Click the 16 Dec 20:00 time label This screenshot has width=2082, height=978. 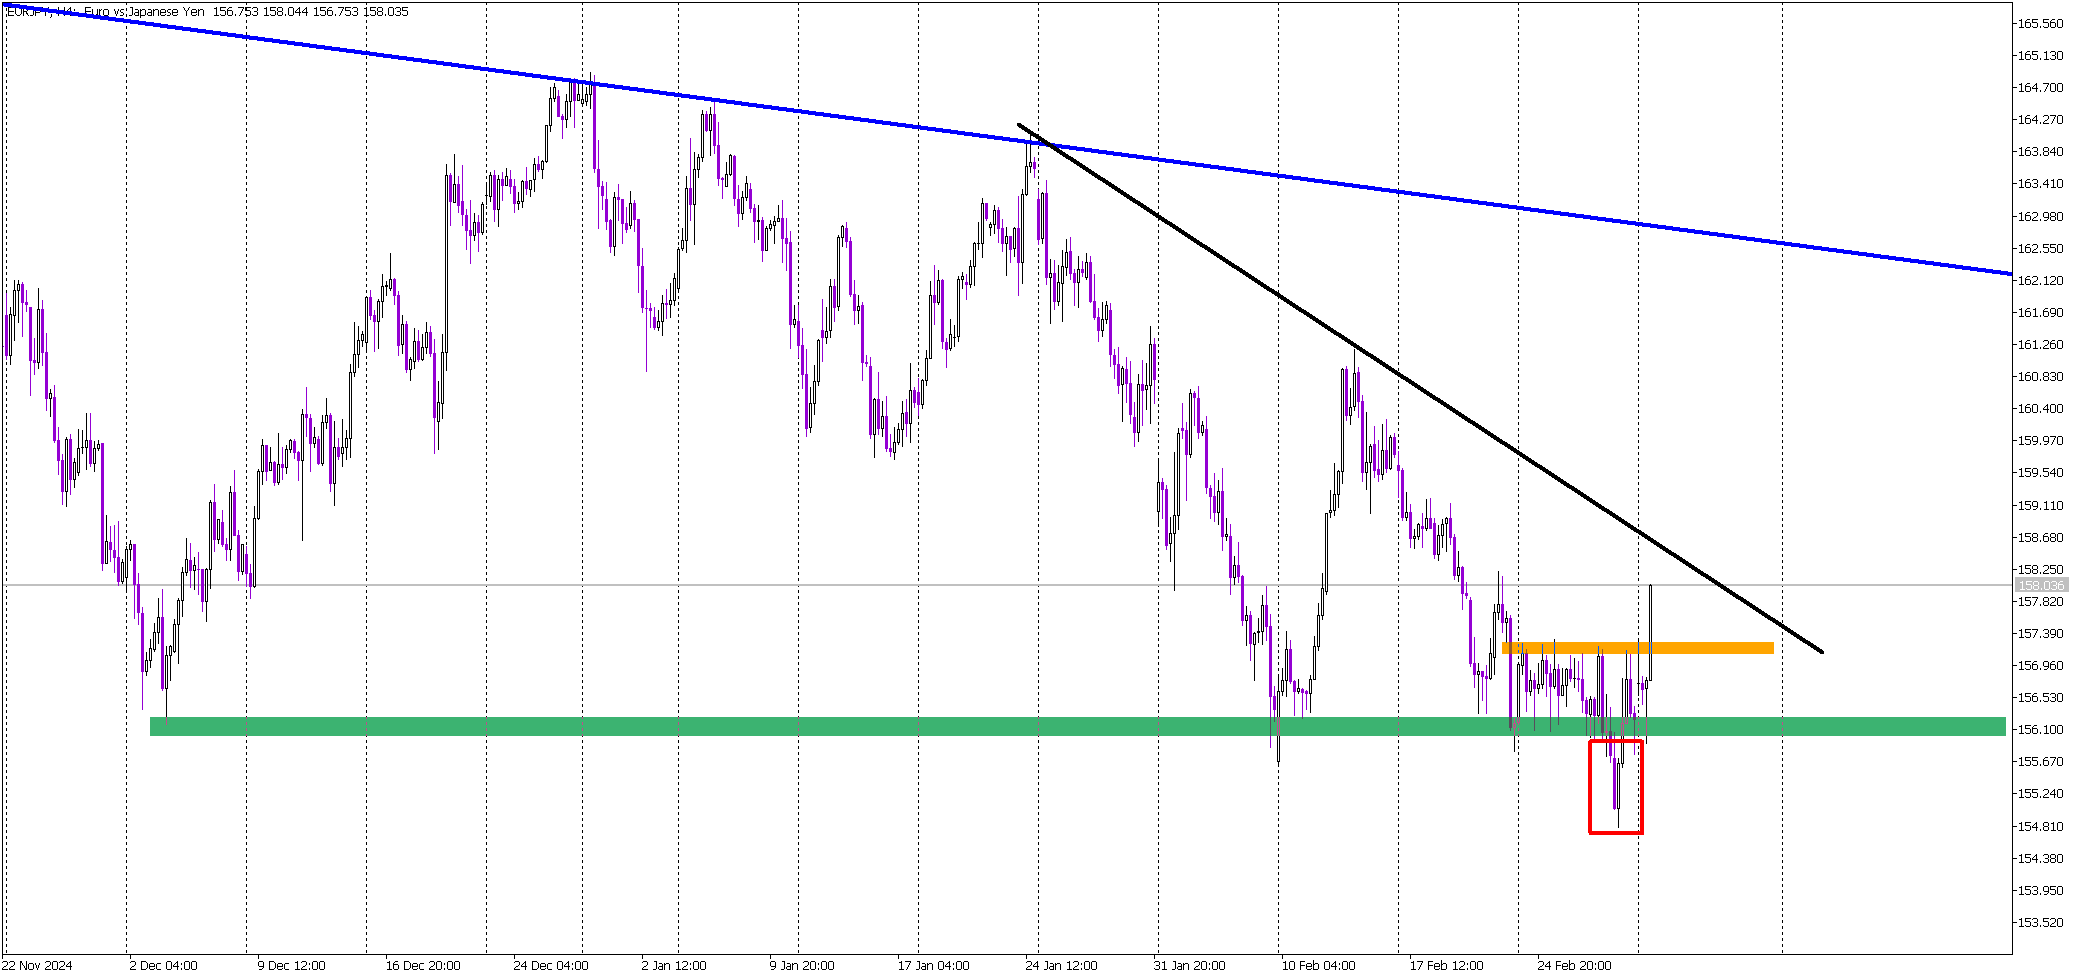click(x=423, y=965)
